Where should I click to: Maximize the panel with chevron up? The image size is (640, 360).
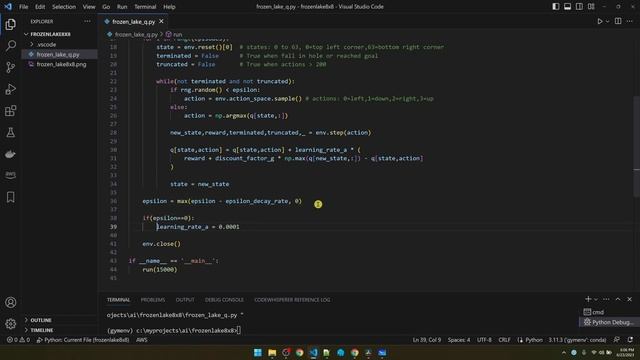[618, 299]
